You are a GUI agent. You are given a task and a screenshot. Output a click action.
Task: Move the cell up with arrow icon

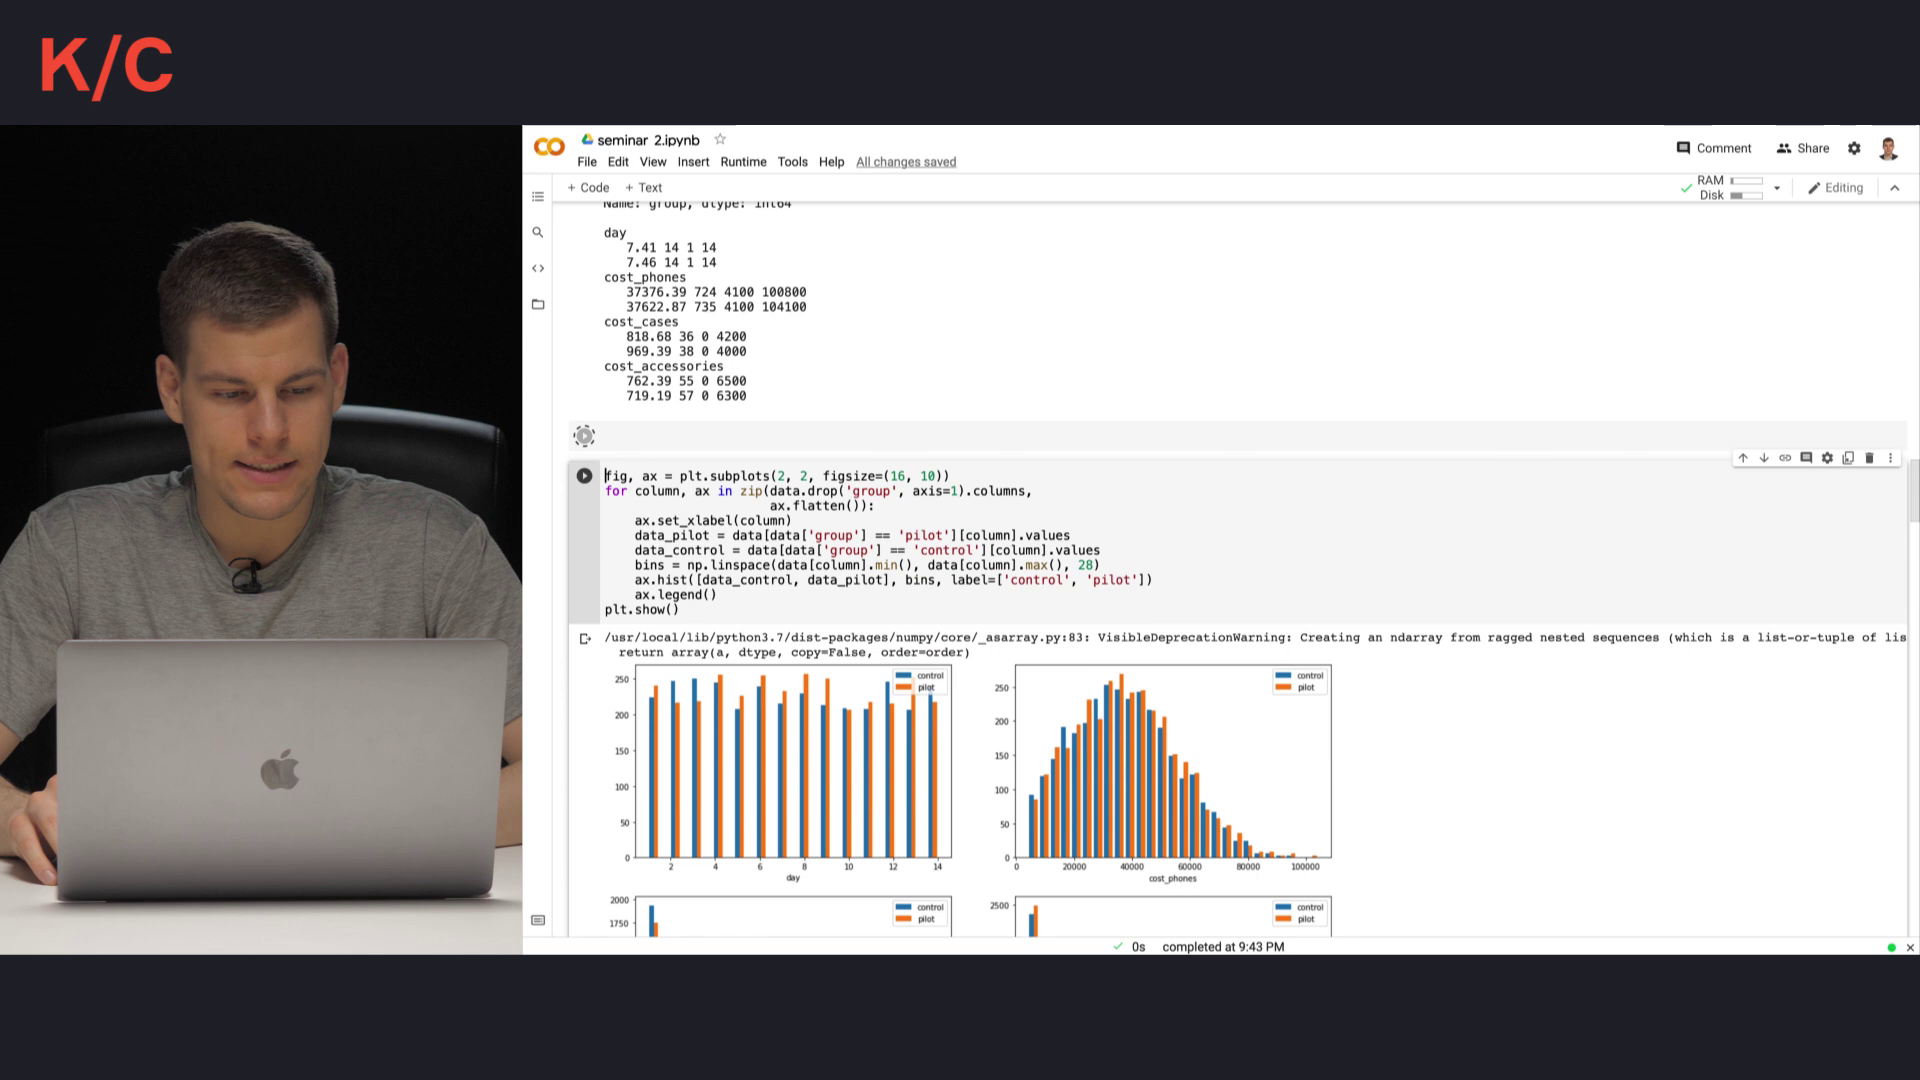click(1743, 458)
